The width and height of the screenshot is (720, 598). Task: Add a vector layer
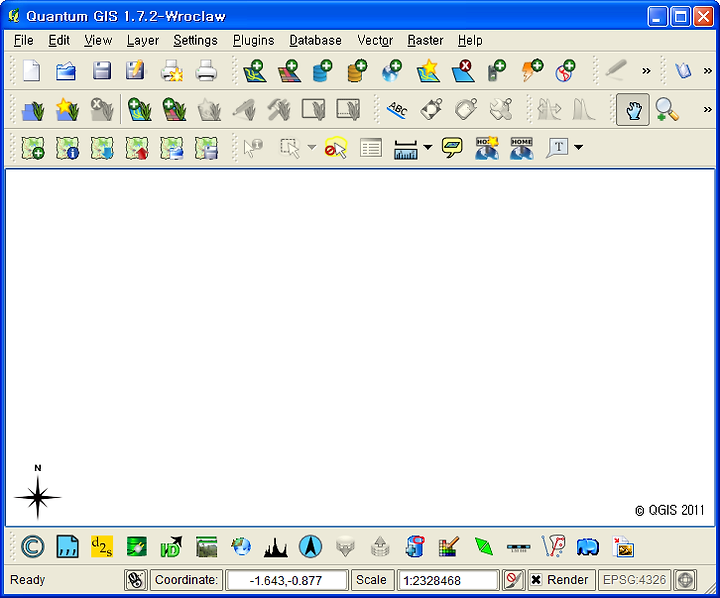[254, 71]
